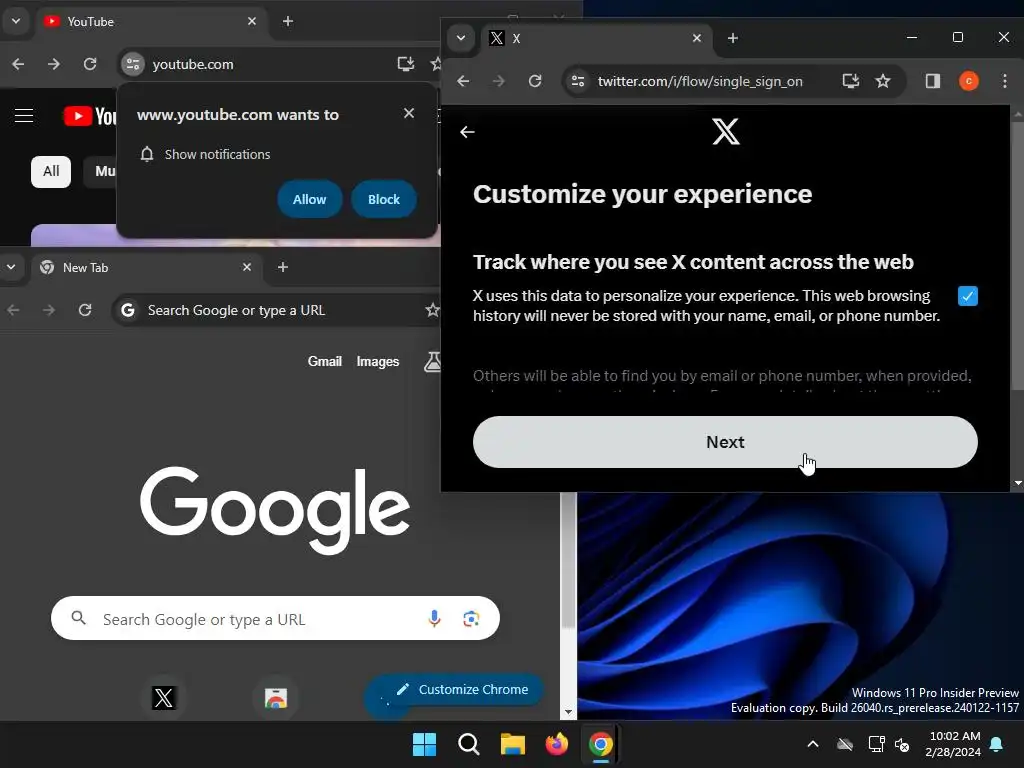
Task: Open File Explorer from taskbar
Action: pos(513,744)
